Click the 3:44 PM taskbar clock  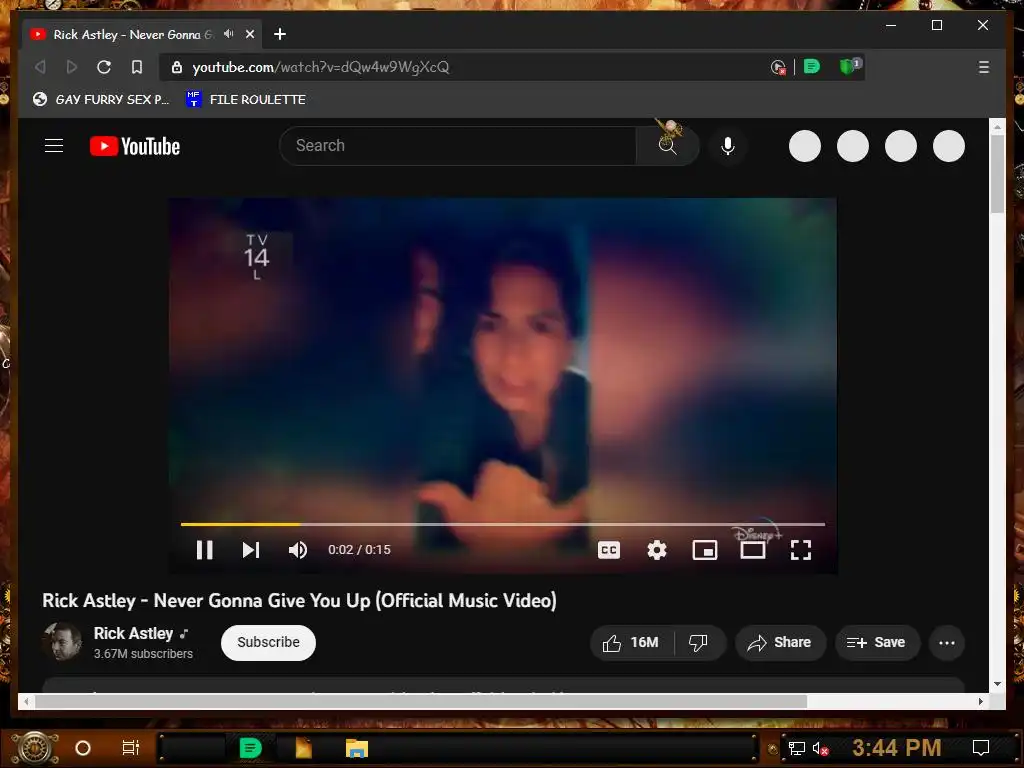(896, 748)
